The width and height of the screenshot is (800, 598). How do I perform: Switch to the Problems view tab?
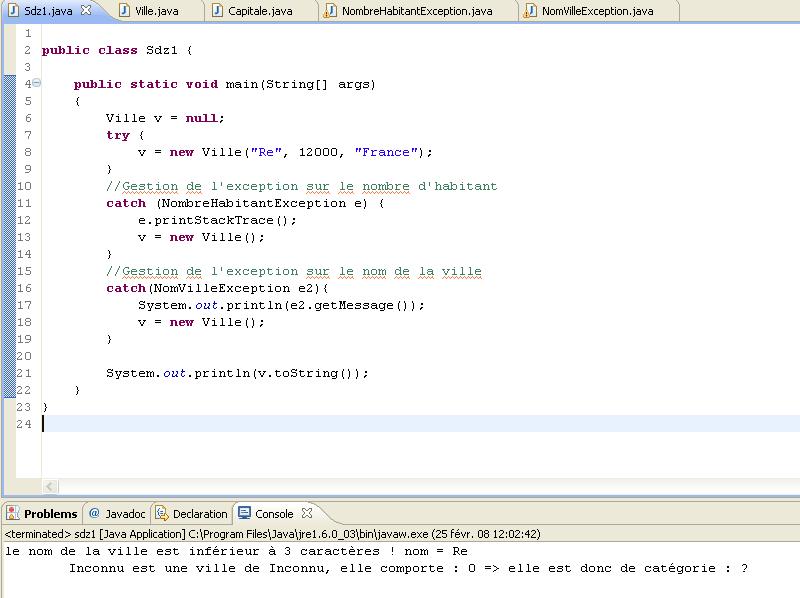[x=42, y=513]
